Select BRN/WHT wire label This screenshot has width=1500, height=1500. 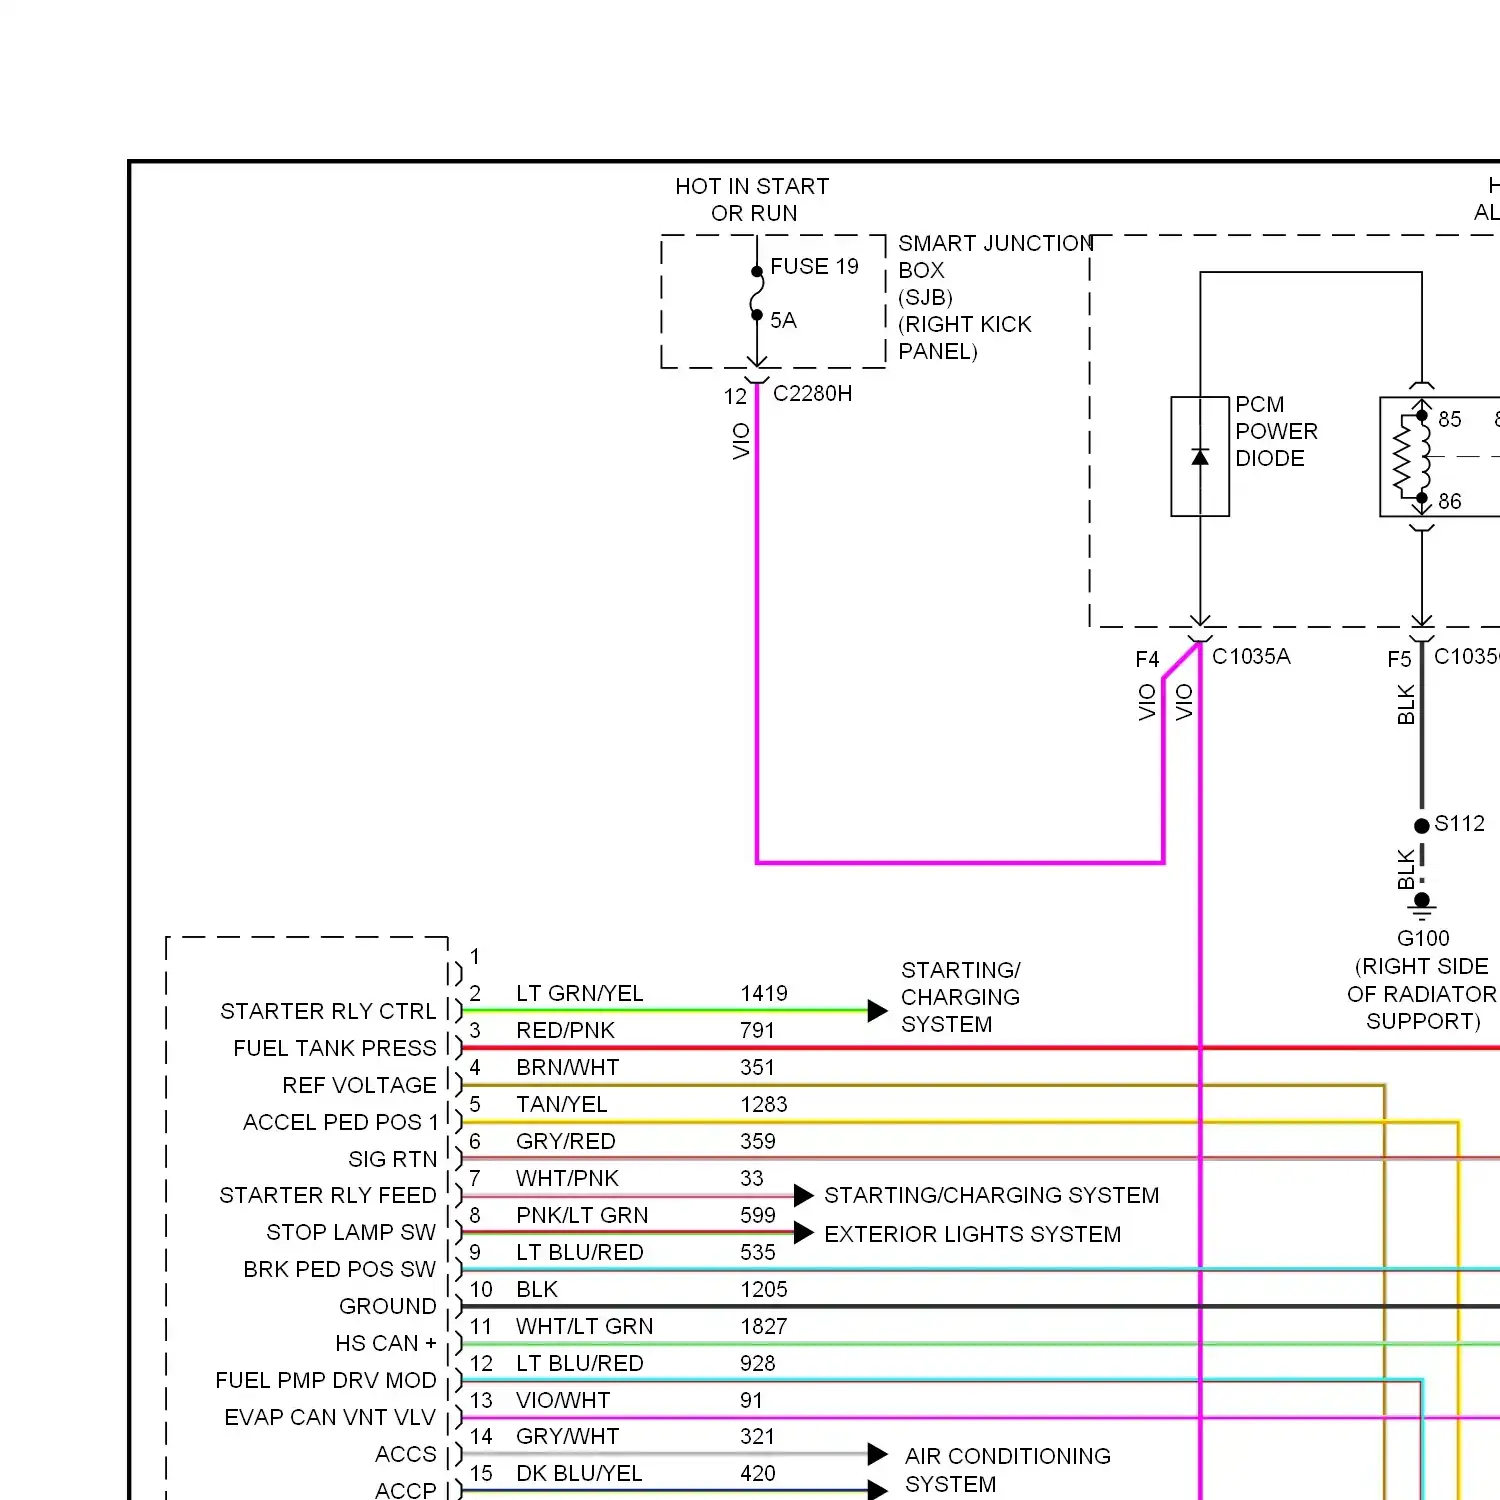pyautogui.click(x=567, y=1068)
